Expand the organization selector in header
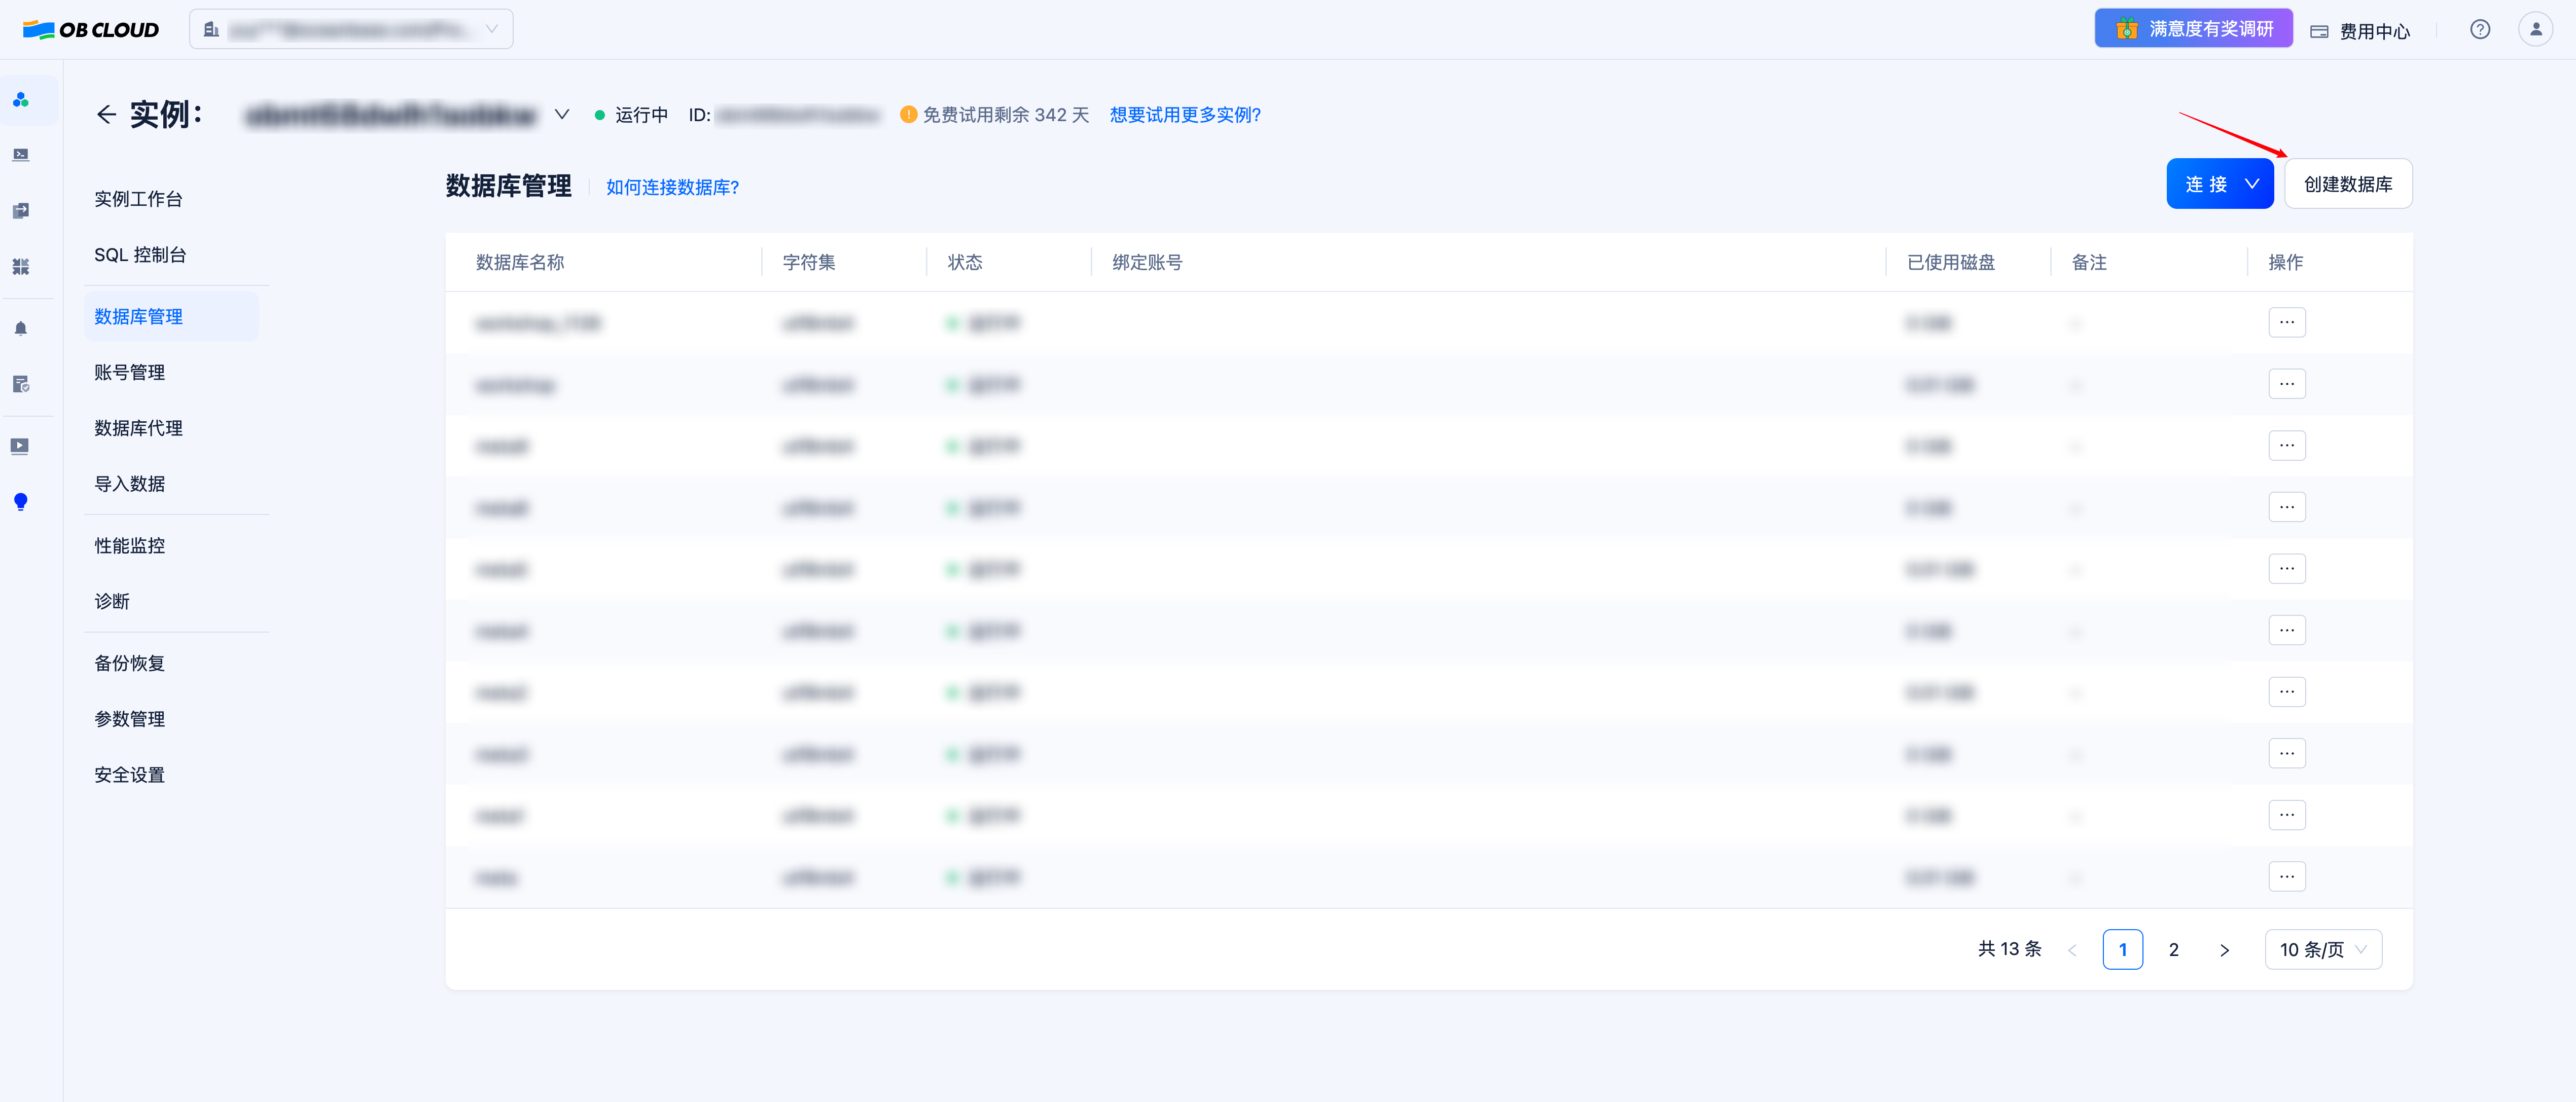The image size is (2576, 1102). point(351,29)
